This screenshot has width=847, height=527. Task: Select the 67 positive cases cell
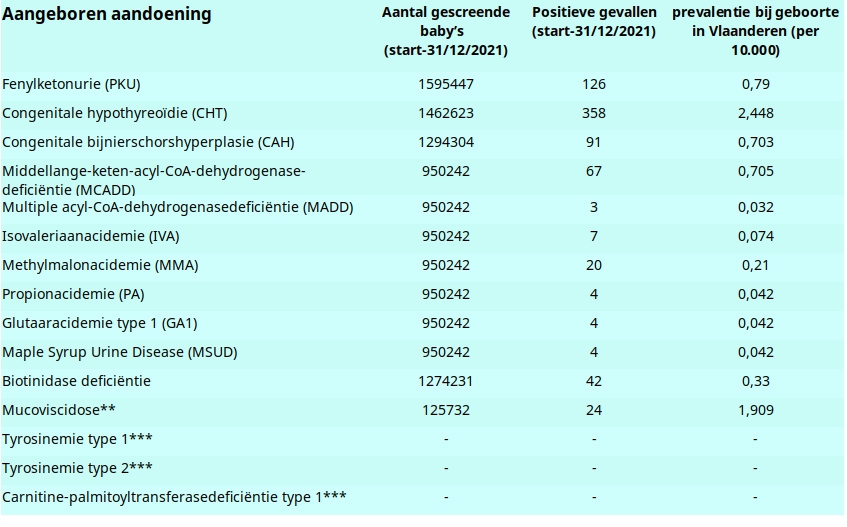tap(594, 172)
